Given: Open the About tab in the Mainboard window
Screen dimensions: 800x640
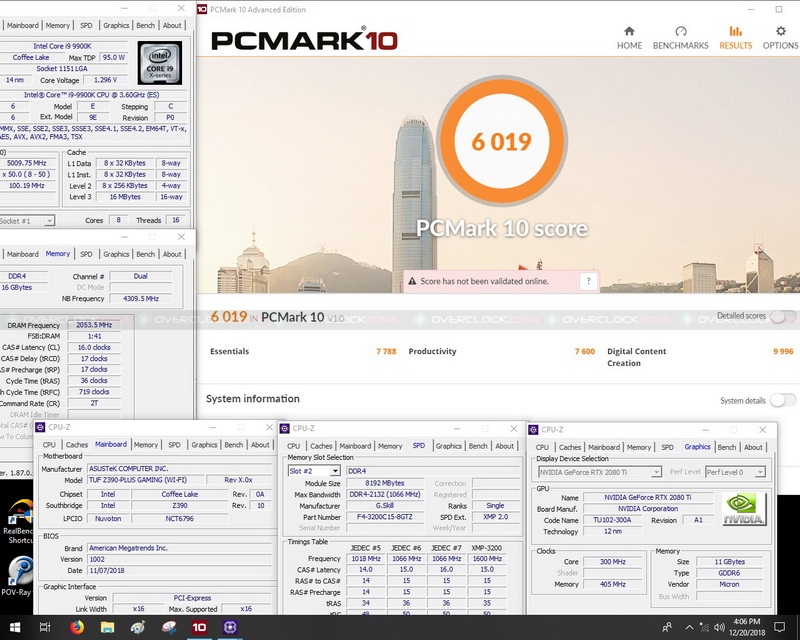Looking at the screenshot, I should 260,445.
